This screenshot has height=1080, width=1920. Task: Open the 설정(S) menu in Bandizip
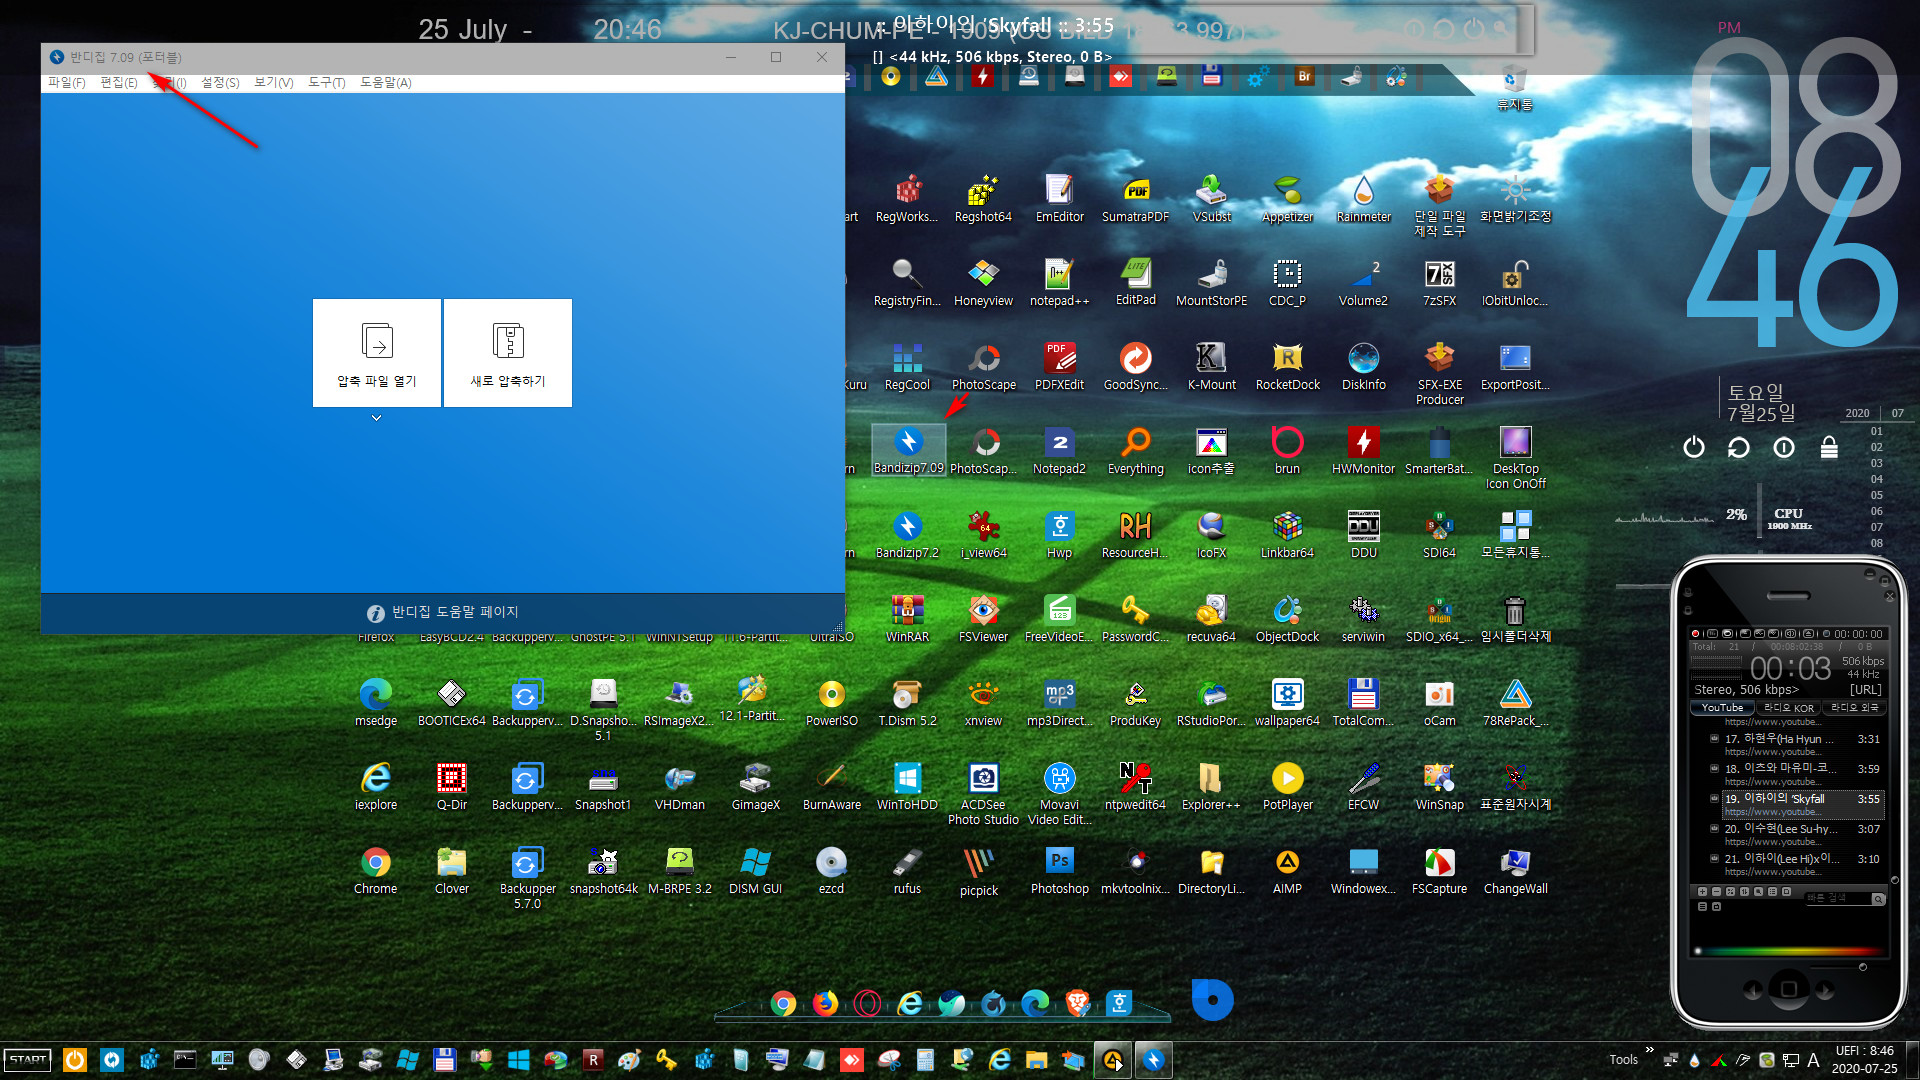tap(220, 83)
